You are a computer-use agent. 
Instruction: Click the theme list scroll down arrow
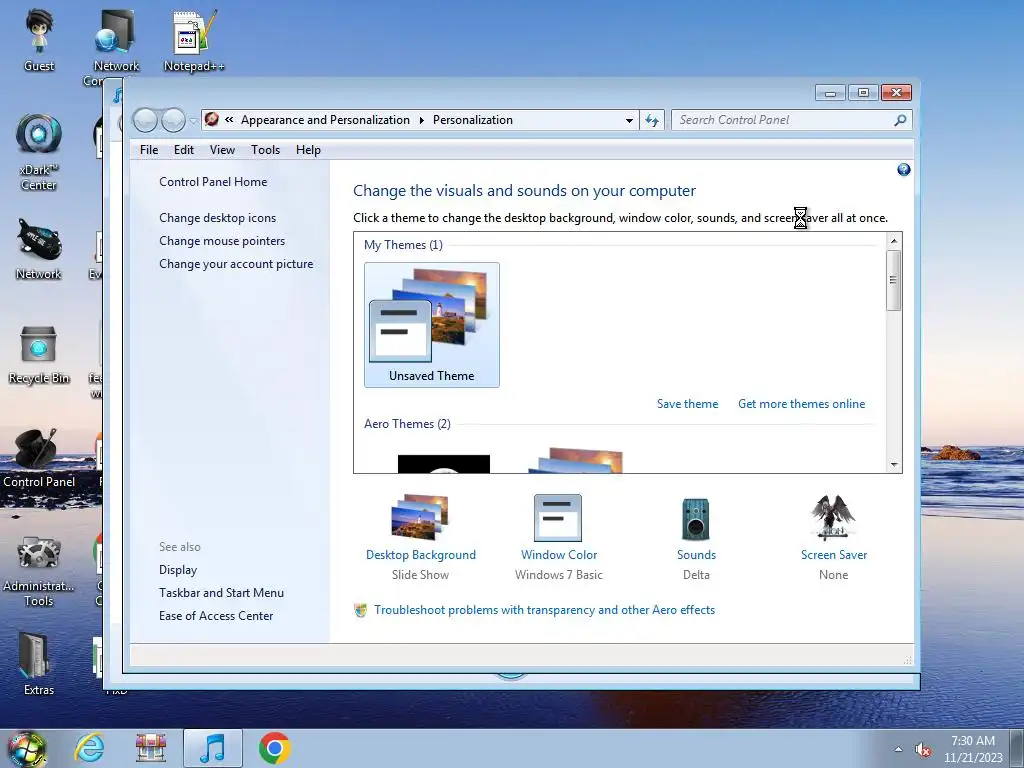tap(894, 465)
